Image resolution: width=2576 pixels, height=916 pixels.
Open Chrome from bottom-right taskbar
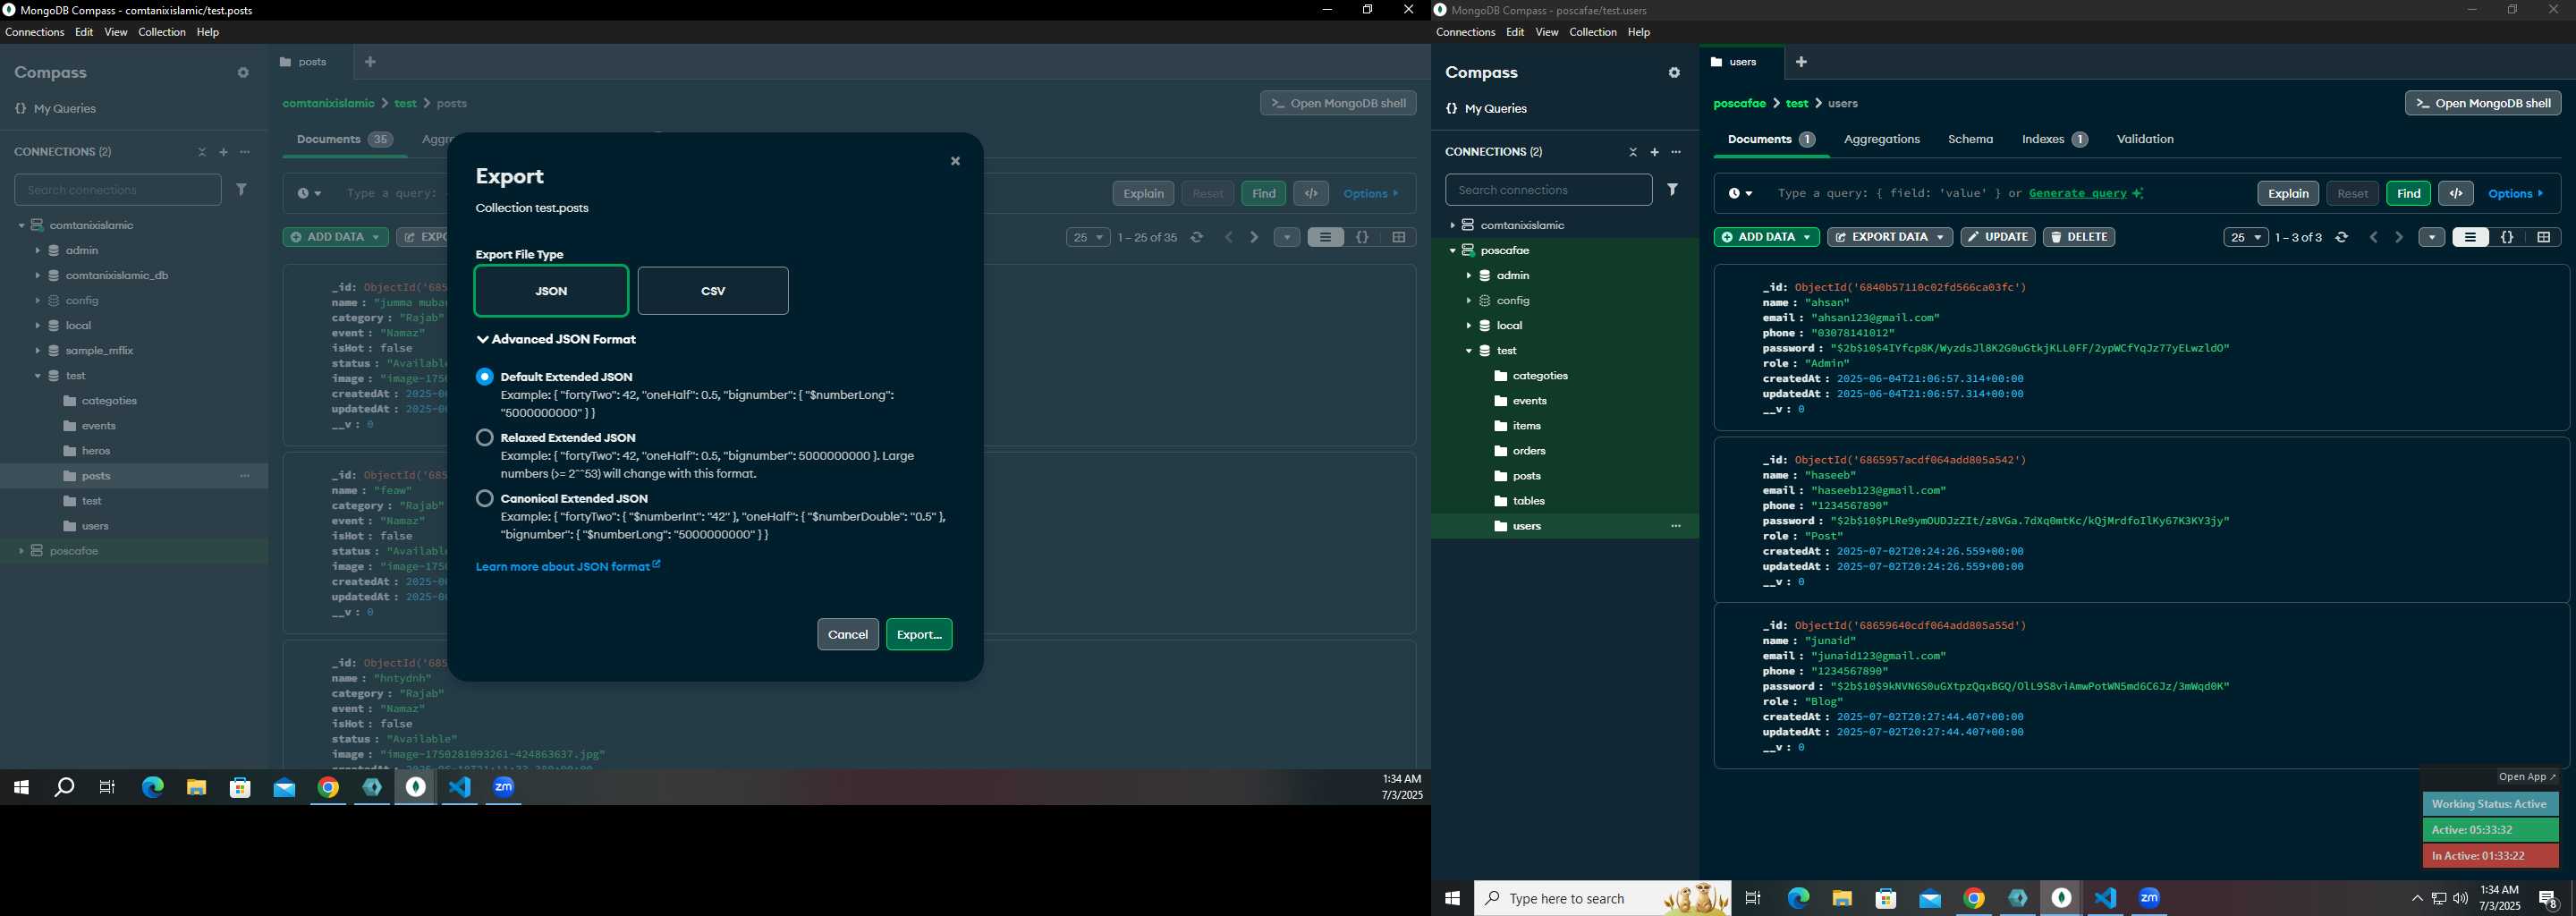point(1974,899)
